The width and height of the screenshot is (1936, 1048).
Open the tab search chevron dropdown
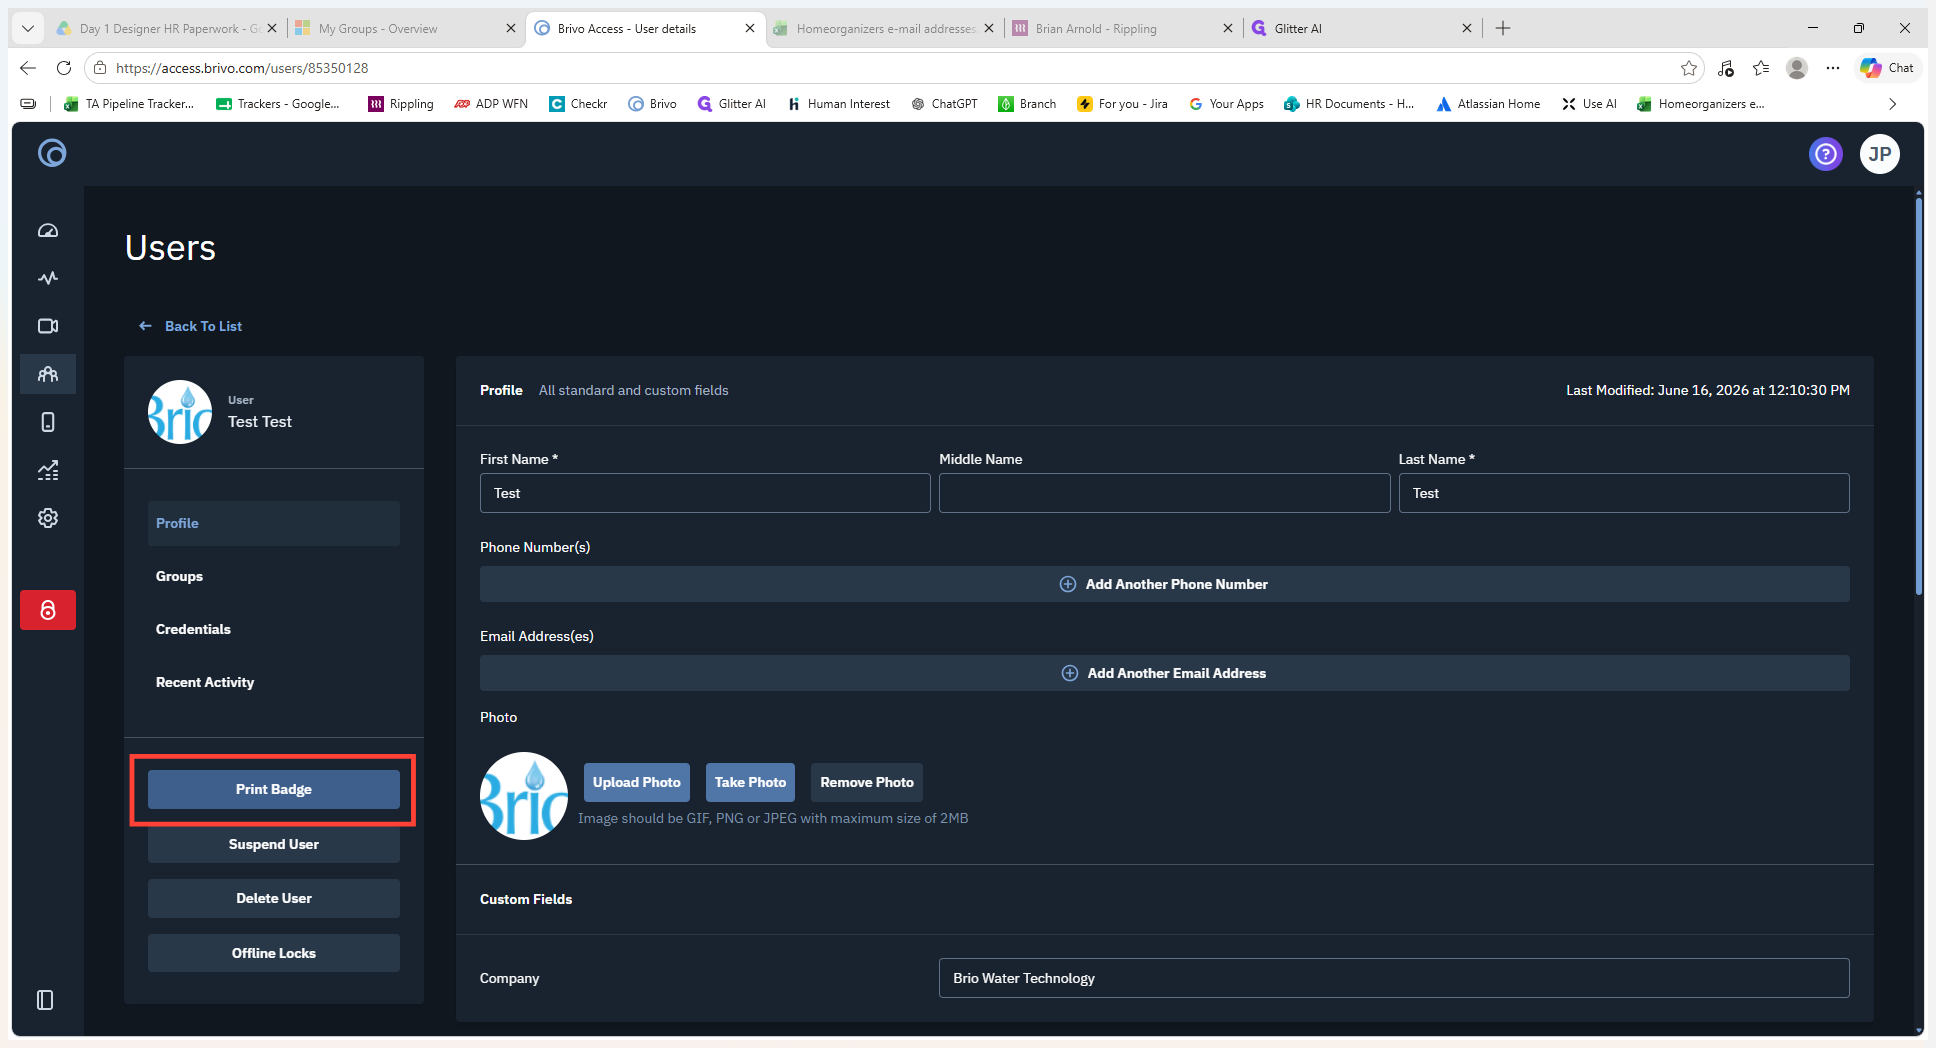tap(28, 28)
